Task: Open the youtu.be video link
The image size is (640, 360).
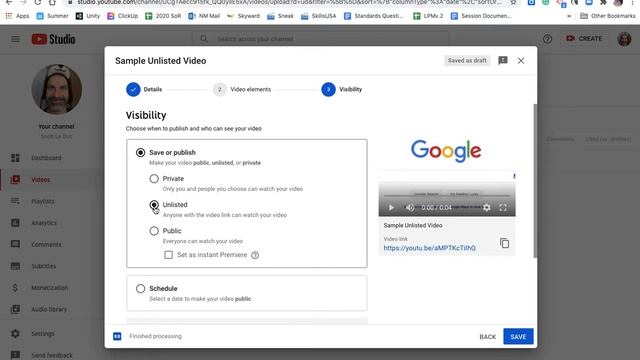Action: coord(429,248)
